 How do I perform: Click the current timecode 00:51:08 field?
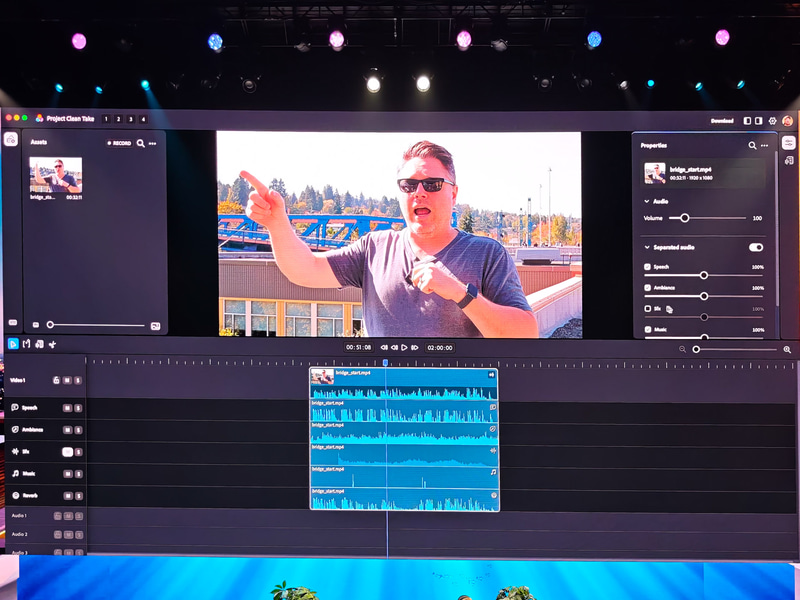click(x=358, y=347)
